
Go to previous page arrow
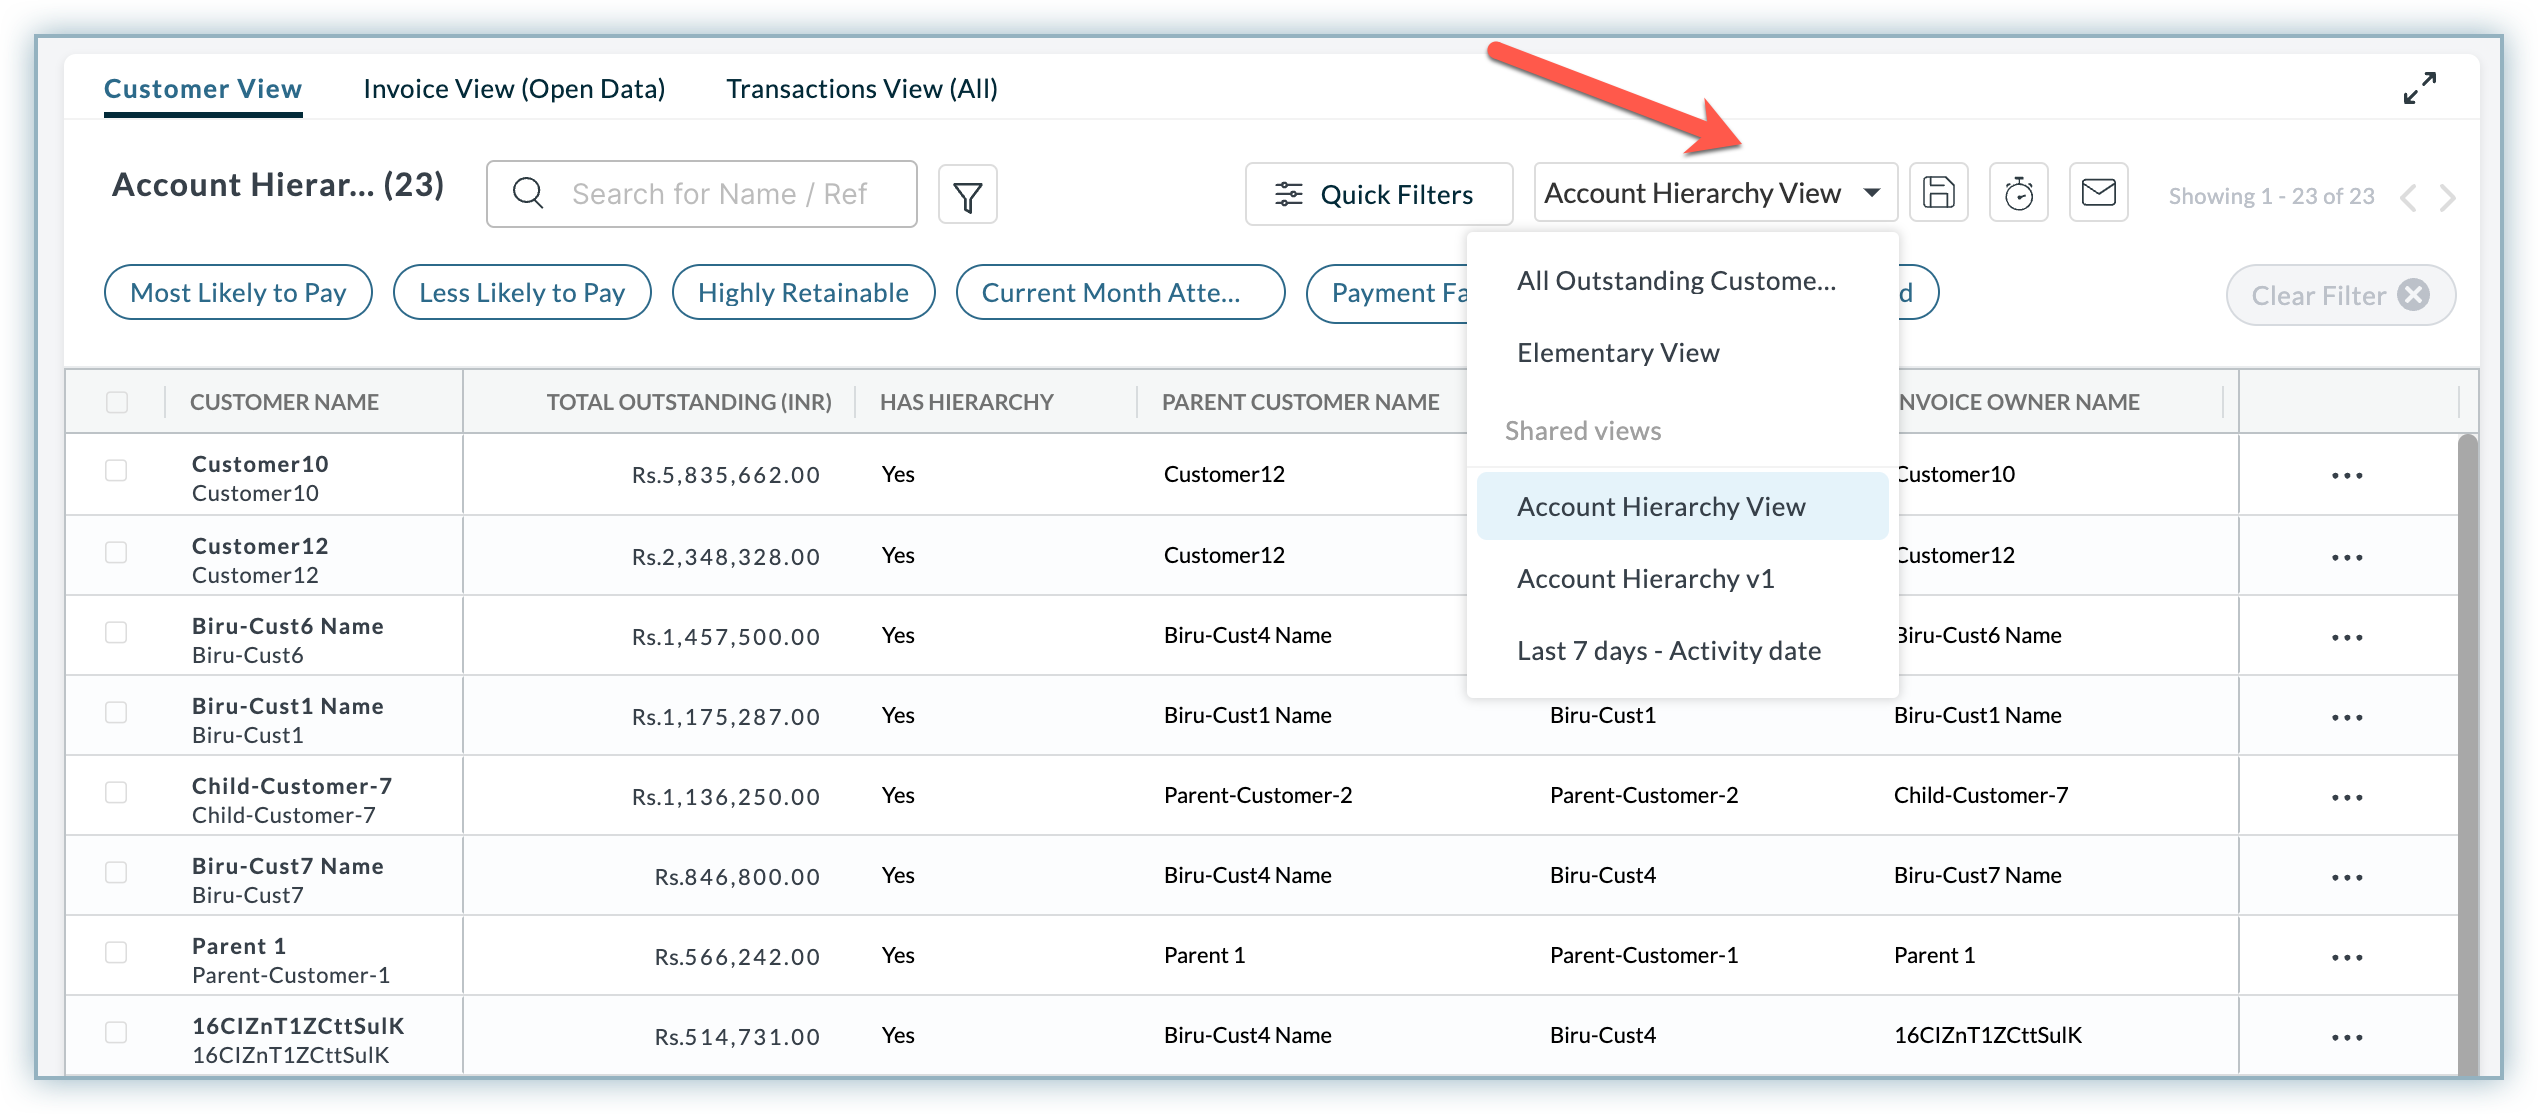2408,197
